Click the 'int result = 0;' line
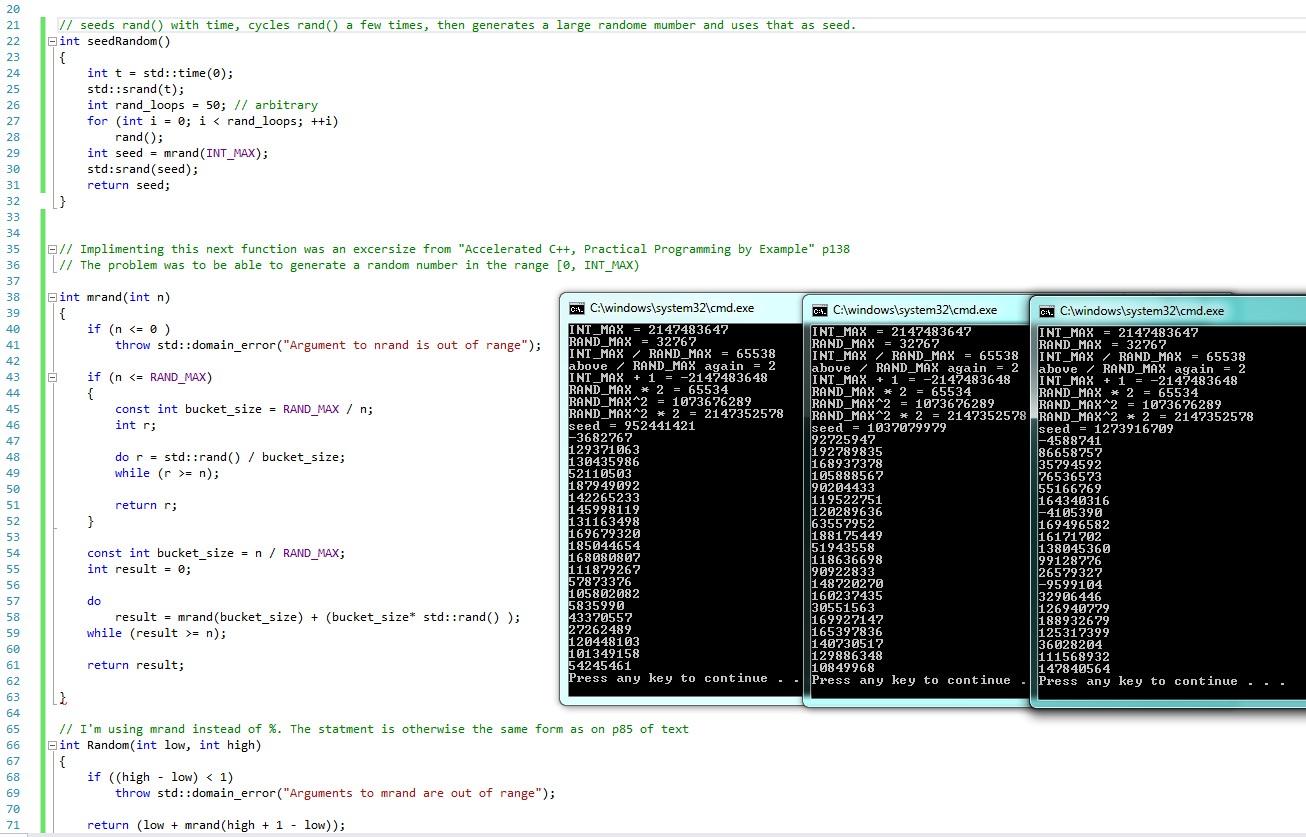The image size is (1306, 837). click(139, 569)
